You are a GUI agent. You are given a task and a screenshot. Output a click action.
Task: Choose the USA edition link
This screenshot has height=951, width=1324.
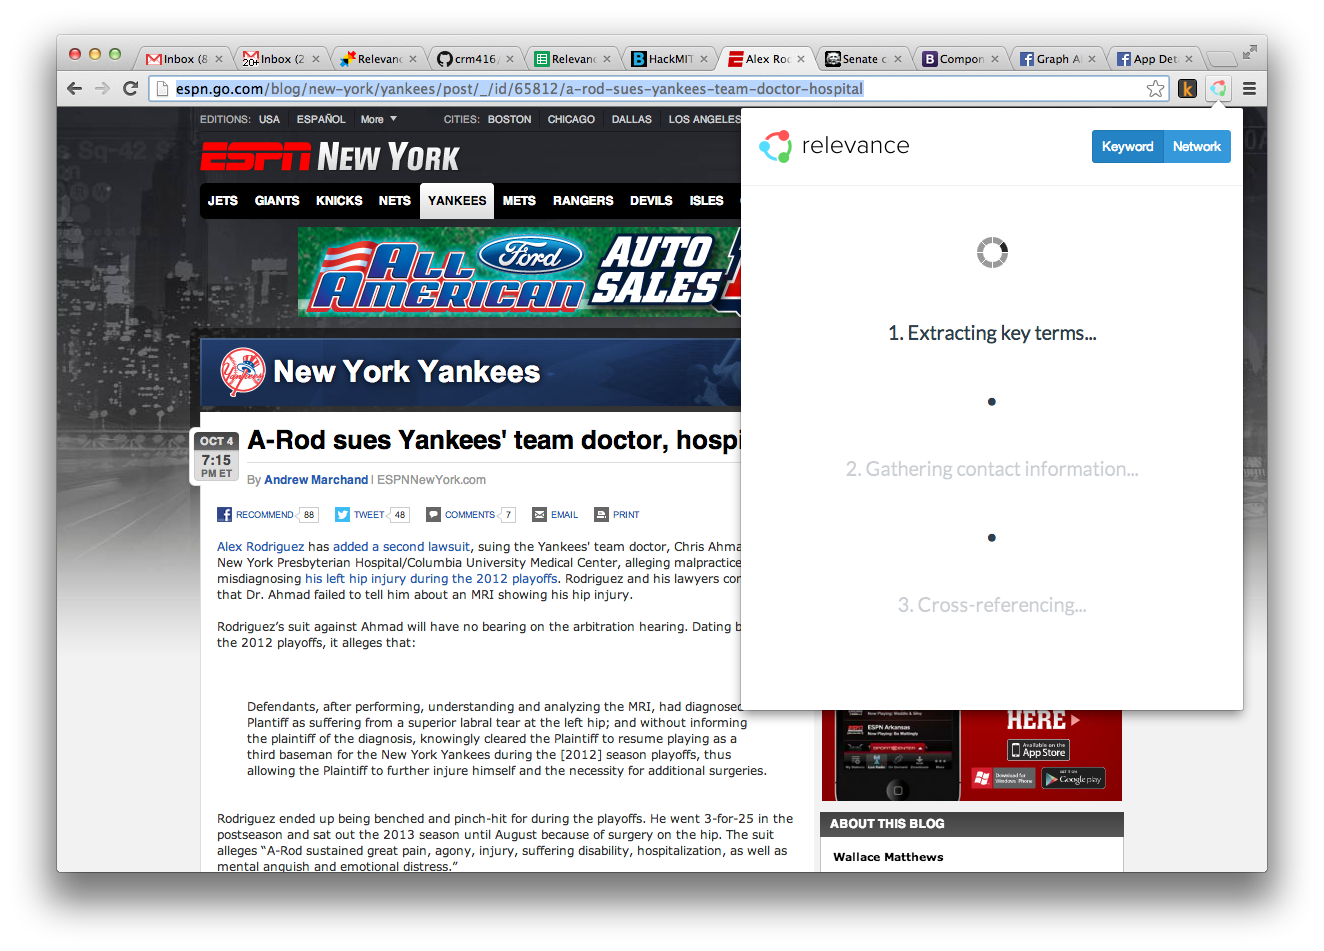click(269, 119)
